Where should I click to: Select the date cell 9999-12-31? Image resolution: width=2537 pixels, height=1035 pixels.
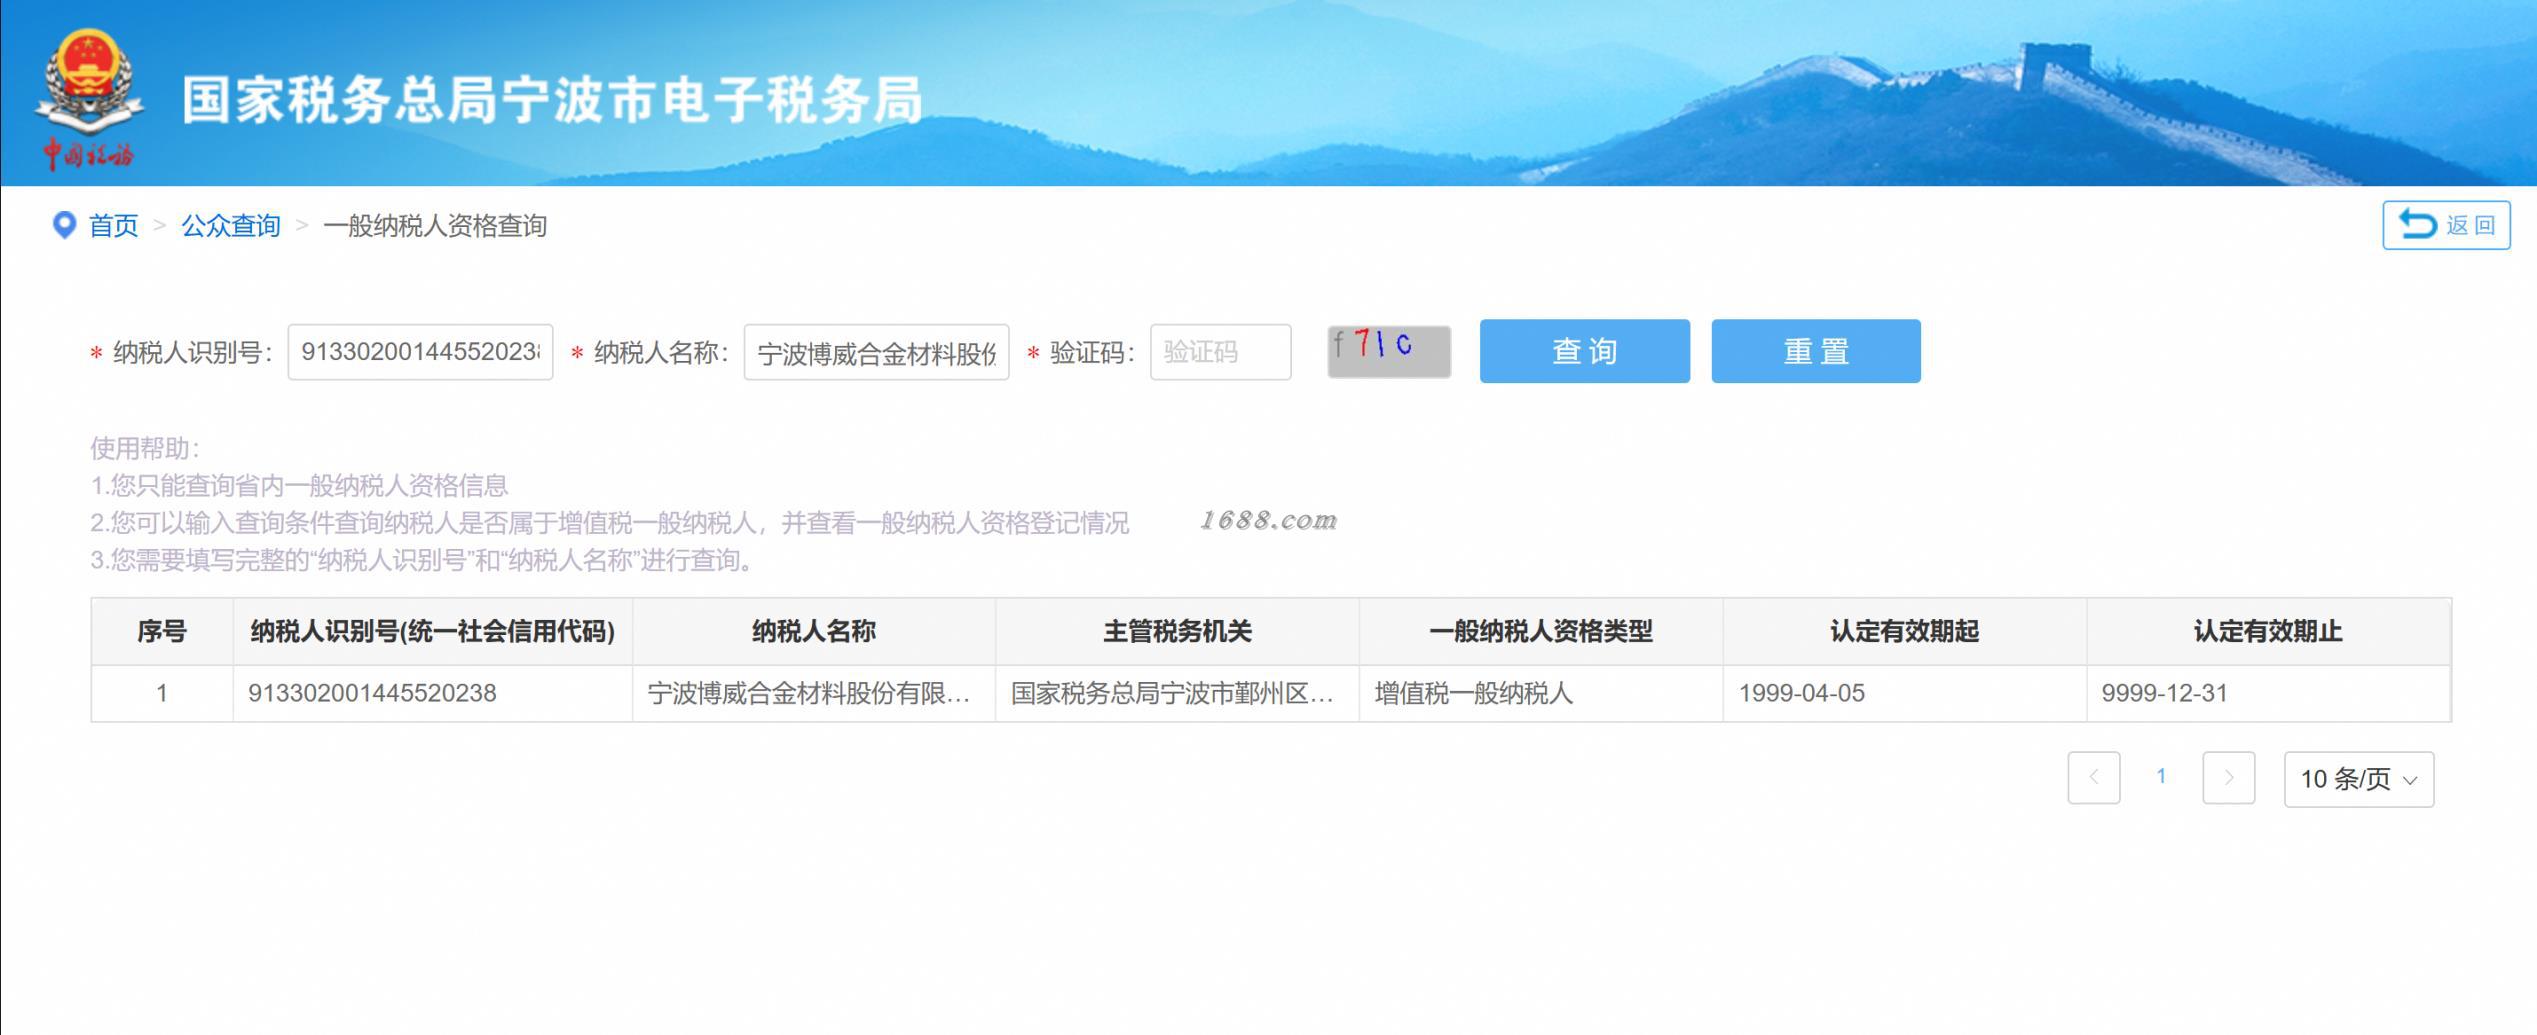(2268, 693)
